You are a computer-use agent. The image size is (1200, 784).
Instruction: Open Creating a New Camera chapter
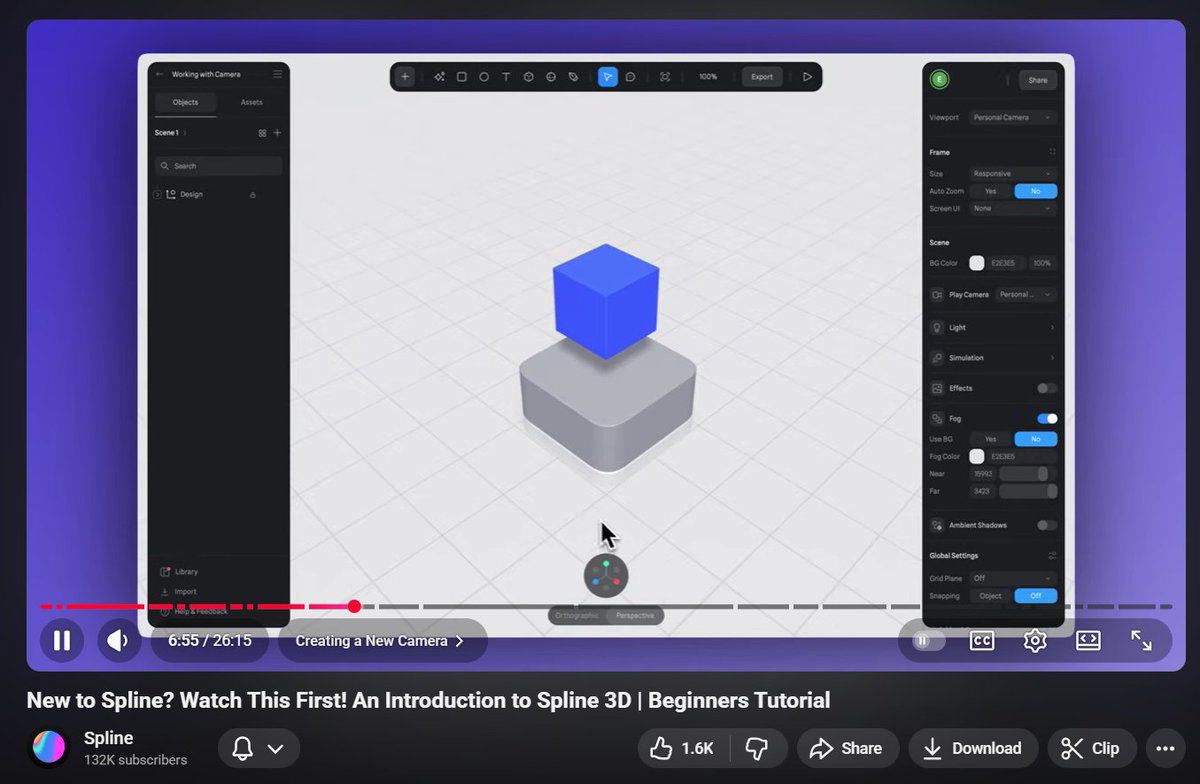pos(383,640)
